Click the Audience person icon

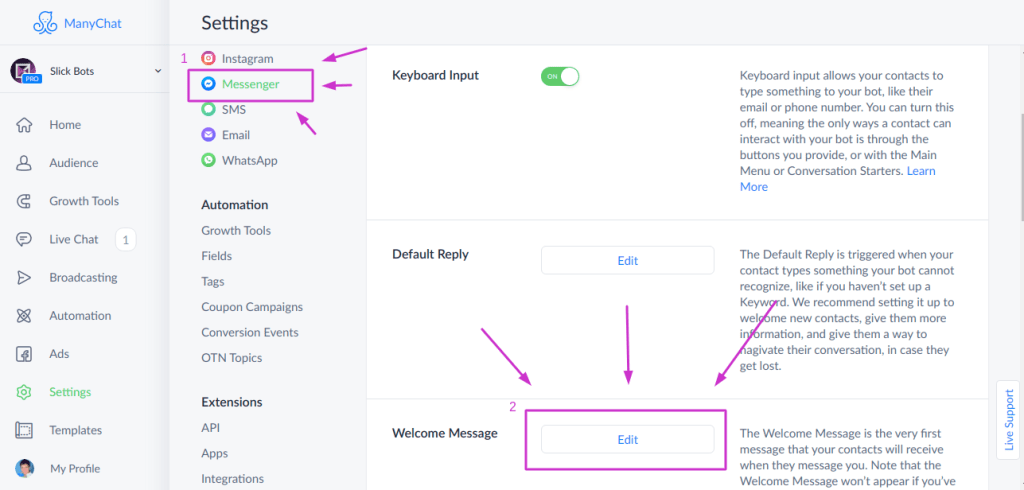pos(24,163)
